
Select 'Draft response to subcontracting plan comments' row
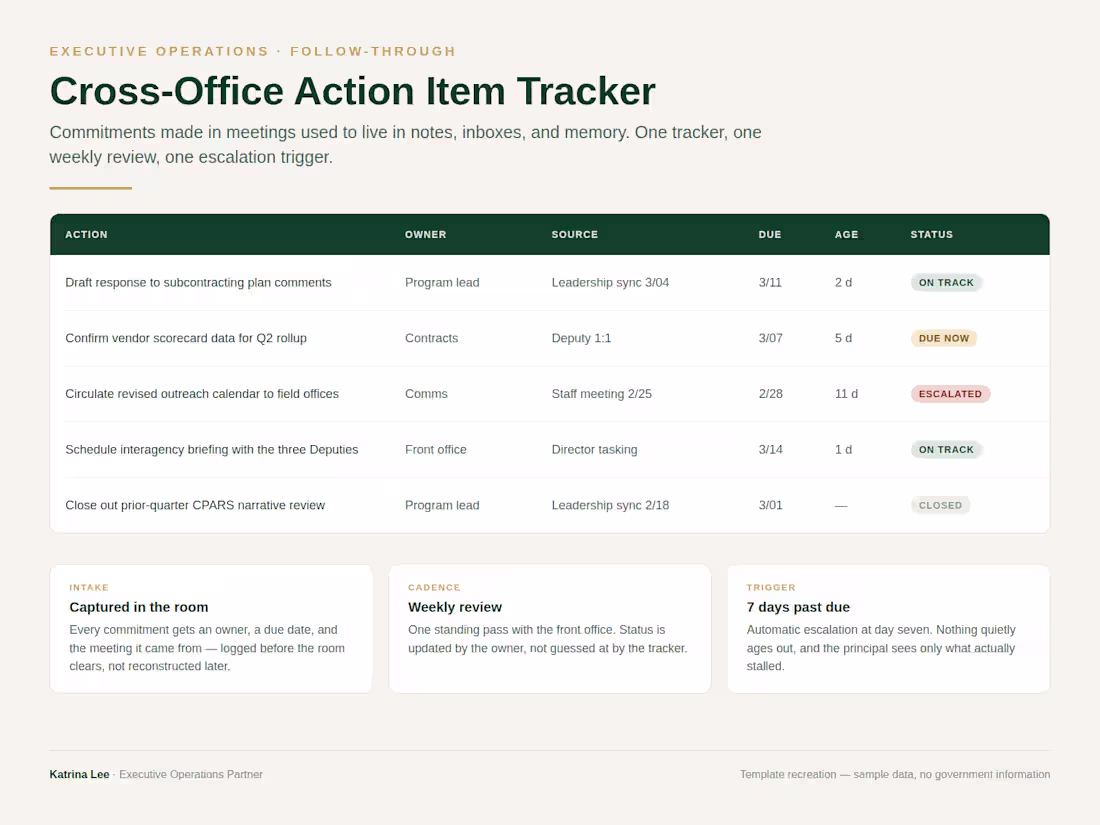pos(550,283)
